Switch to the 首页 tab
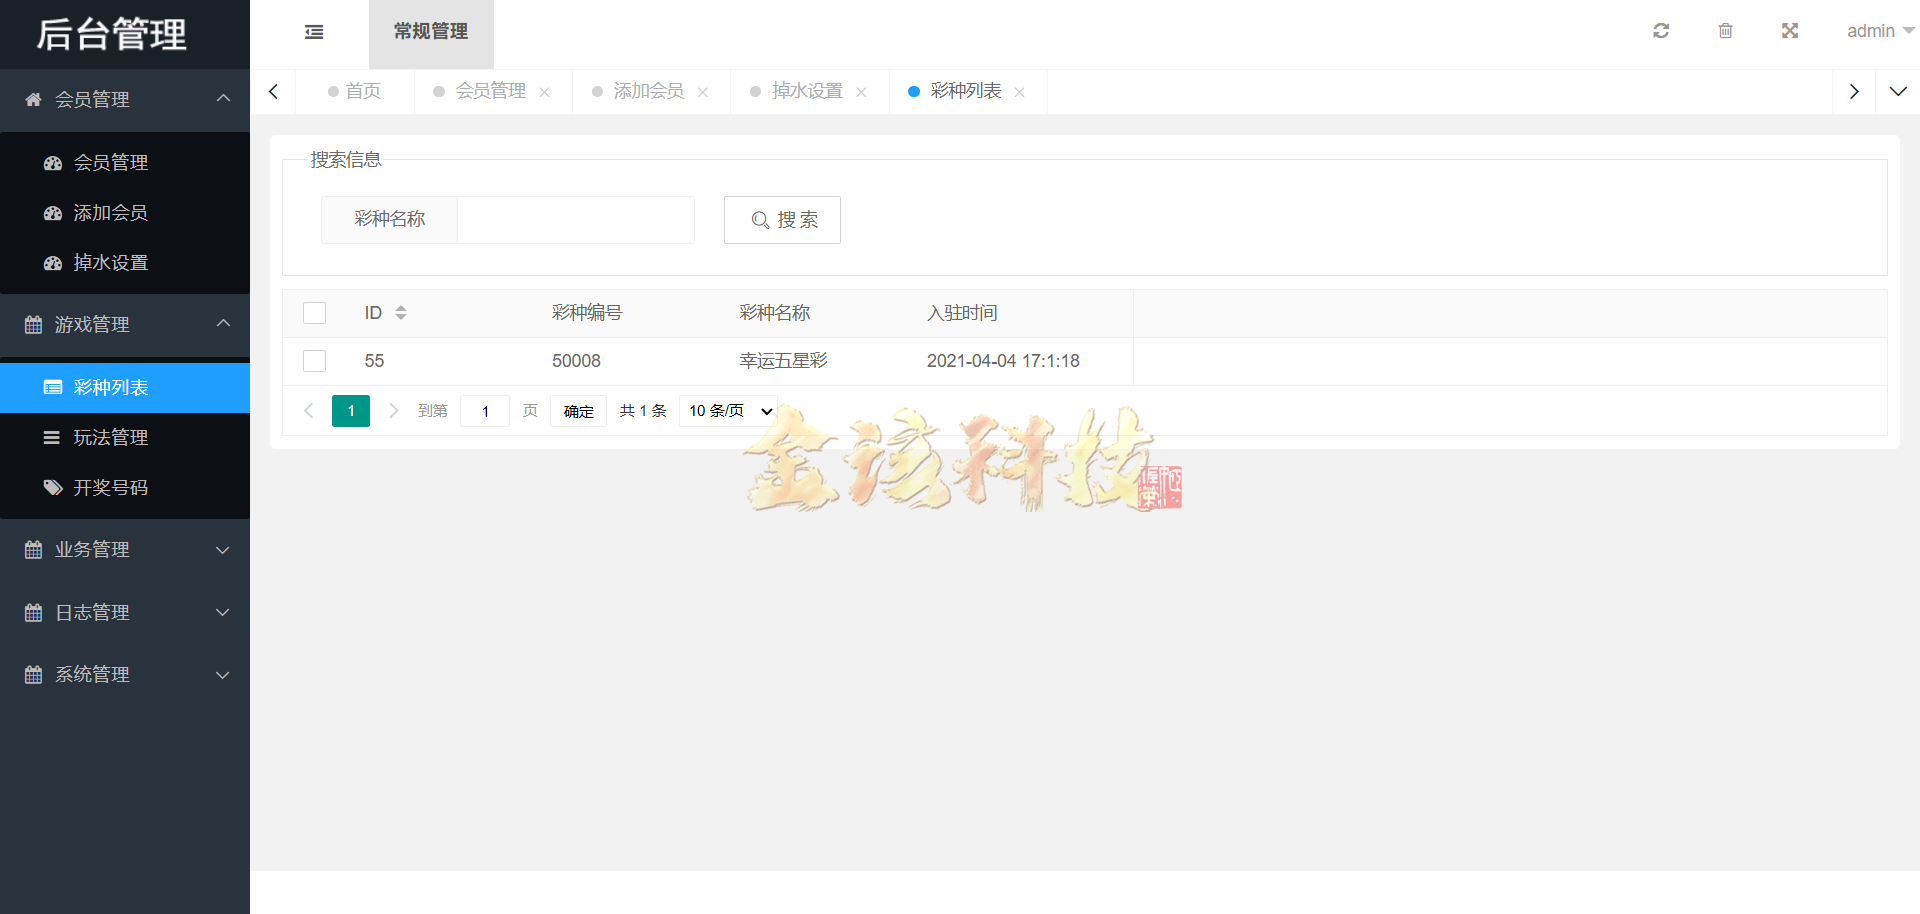Viewport: 1920px width, 914px height. coord(362,91)
